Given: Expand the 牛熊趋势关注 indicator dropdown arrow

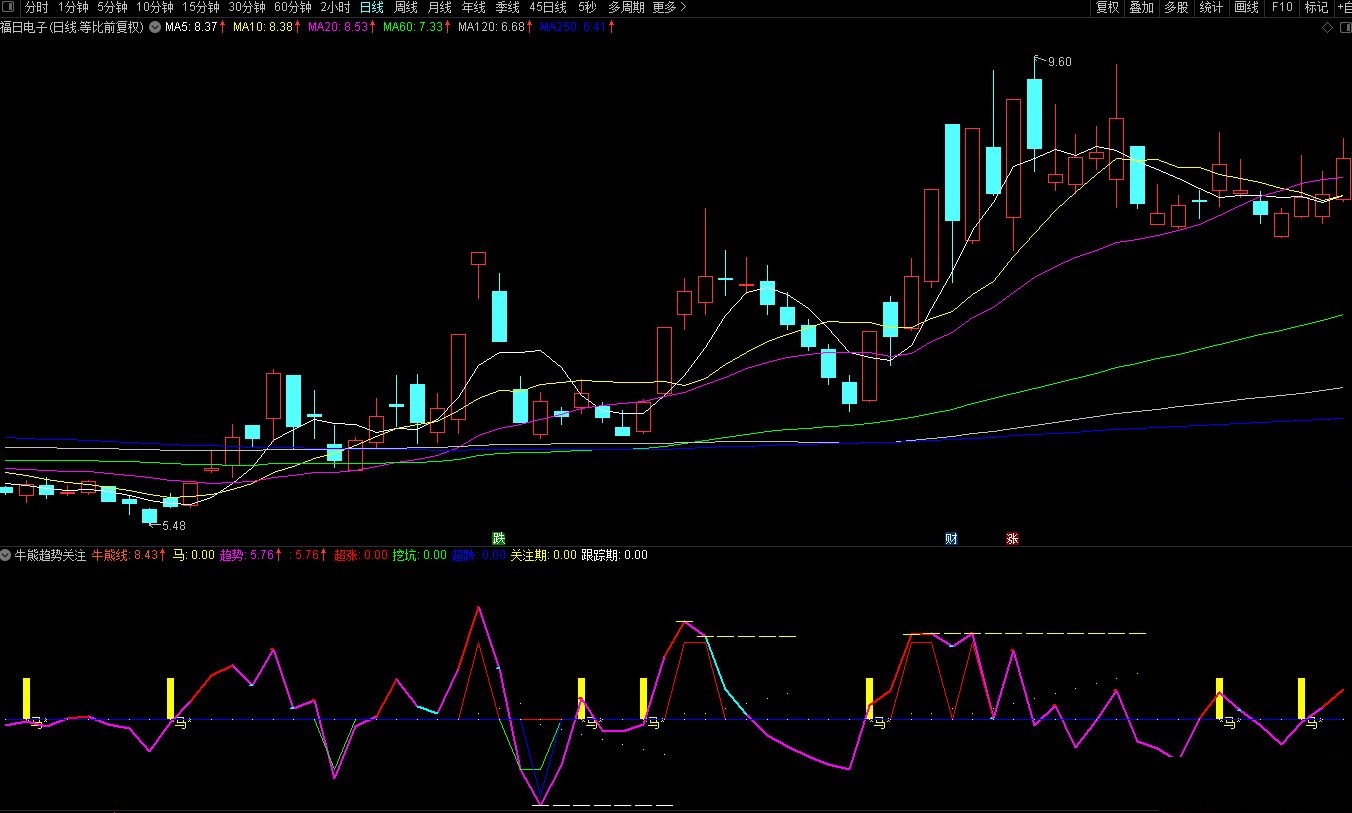Looking at the screenshot, I should pyautogui.click(x=7, y=555).
